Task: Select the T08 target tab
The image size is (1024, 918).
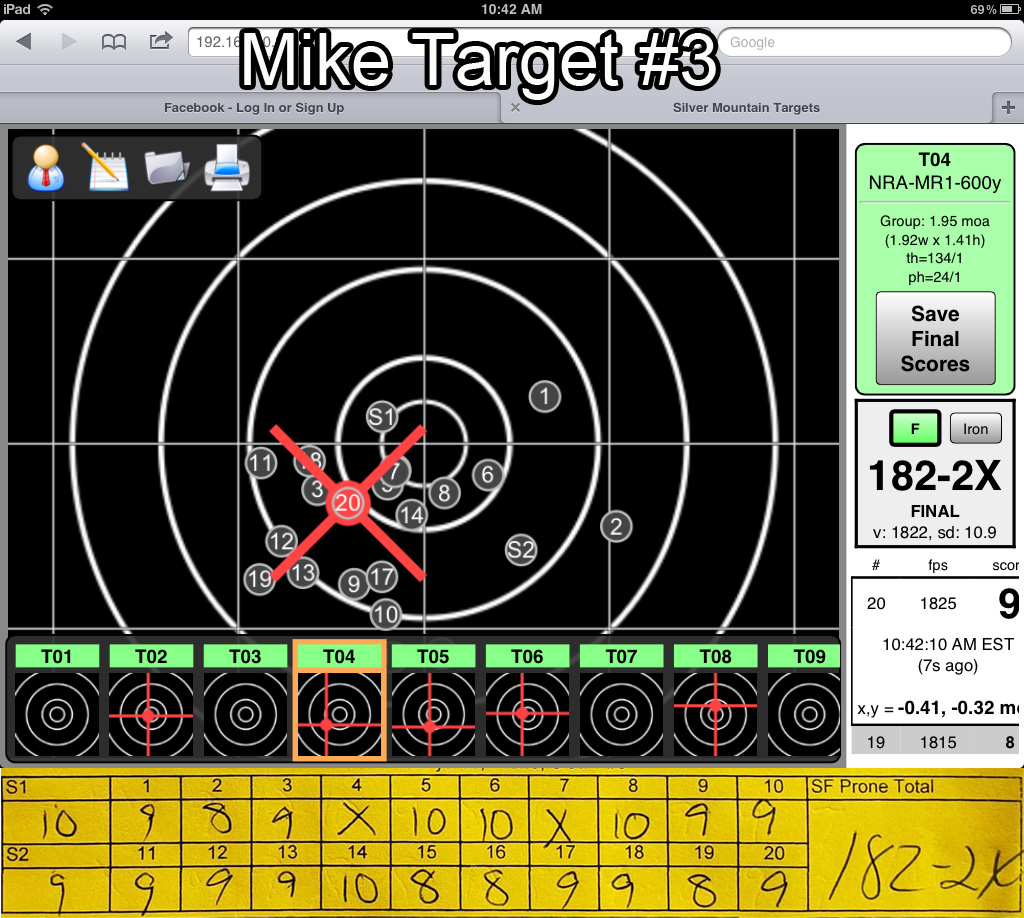Action: (x=715, y=656)
